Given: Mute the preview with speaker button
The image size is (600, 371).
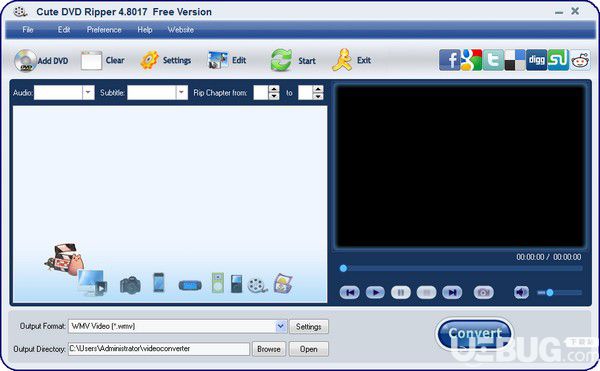Looking at the screenshot, I should [x=521, y=293].
